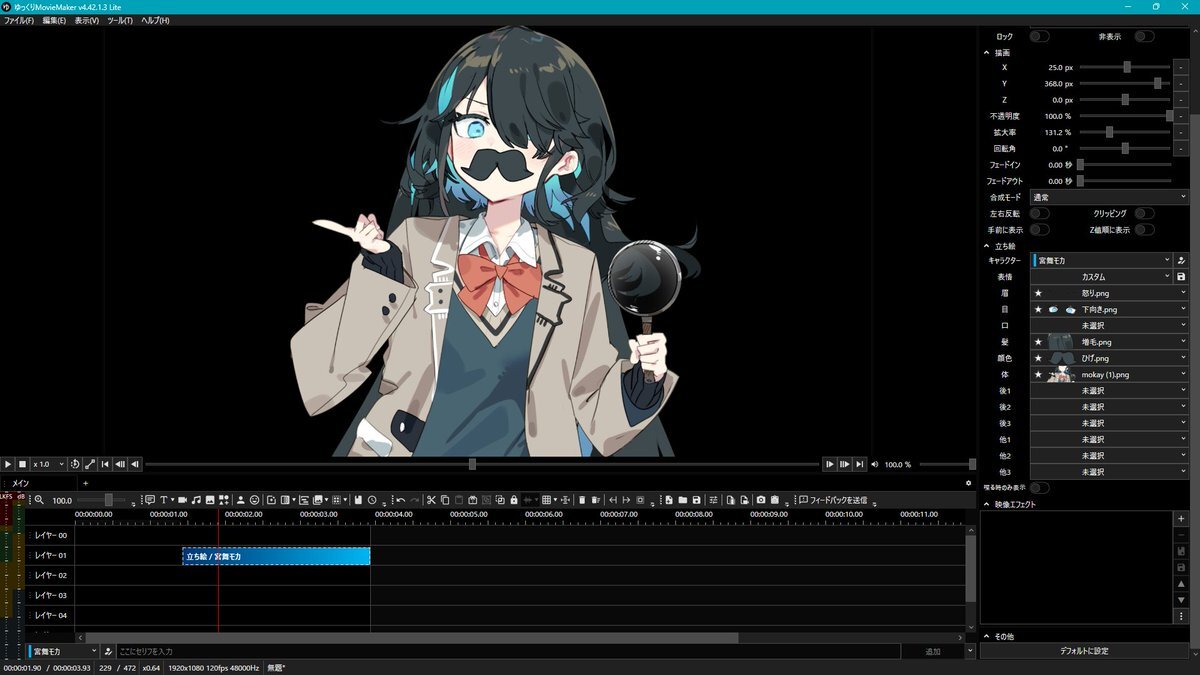Image resolution: width=1200 pixels, height=675 pixels.
Task: Click the 回転角 rotation slider
Action: pyautogui.click(x=1125, y=148)
